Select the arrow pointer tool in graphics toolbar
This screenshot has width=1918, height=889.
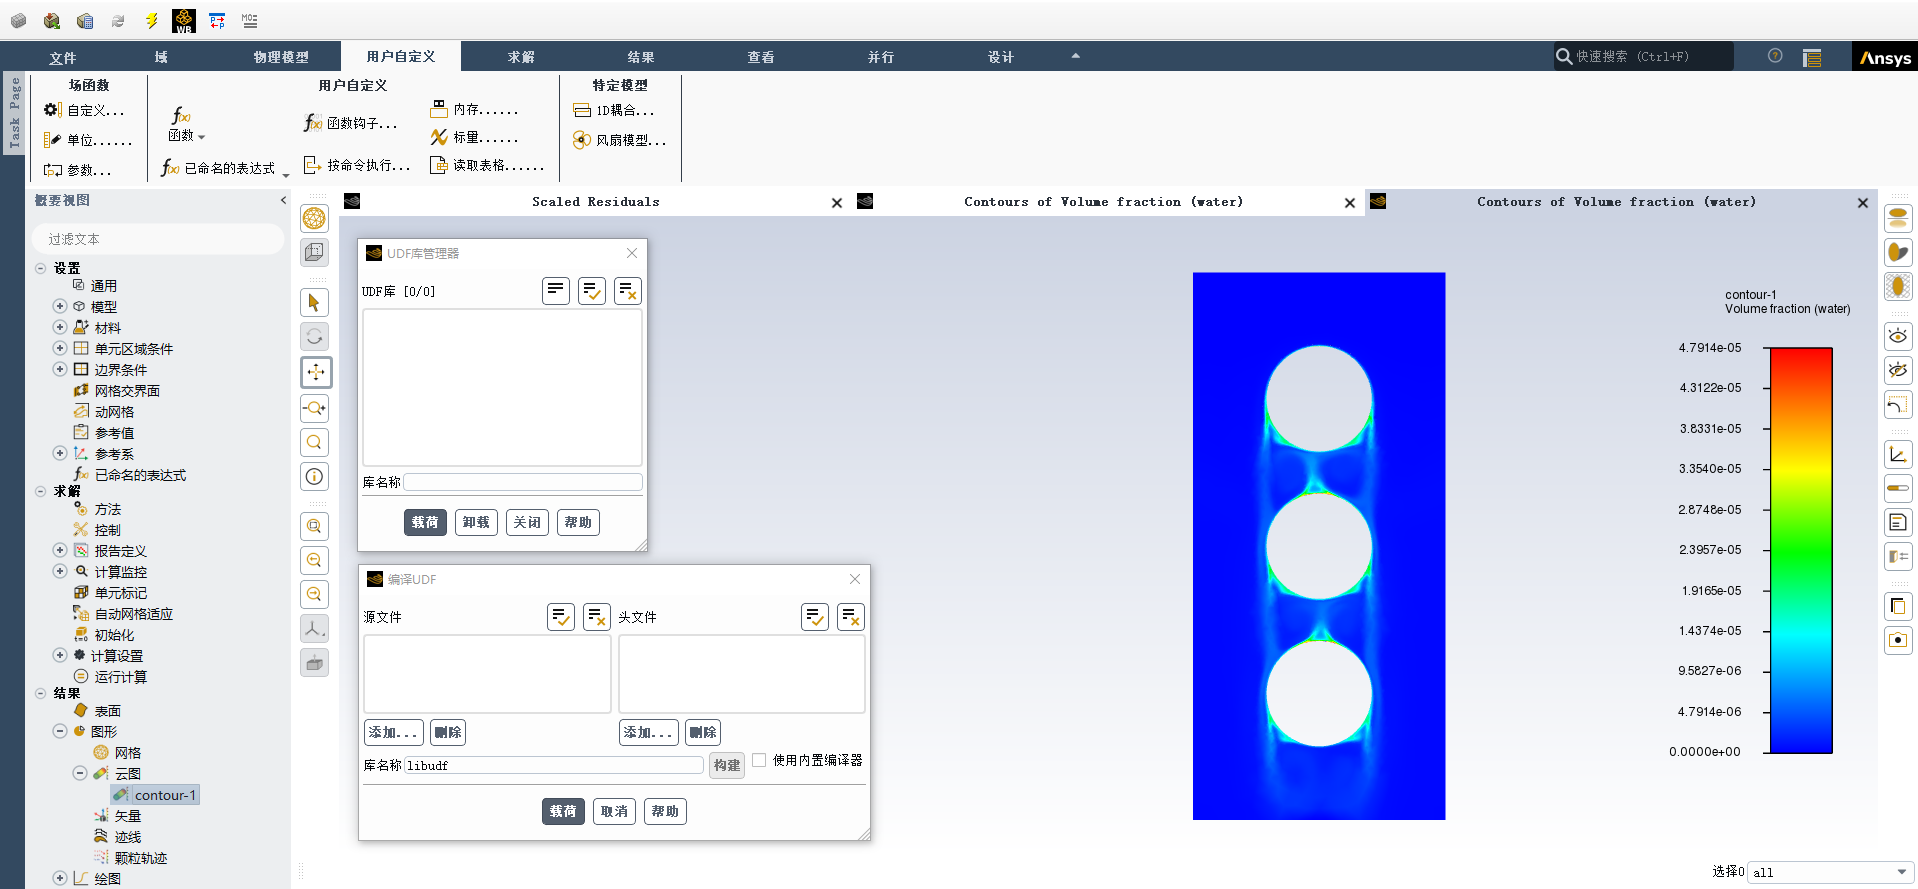pyautogui.click(x=314, y=302)
